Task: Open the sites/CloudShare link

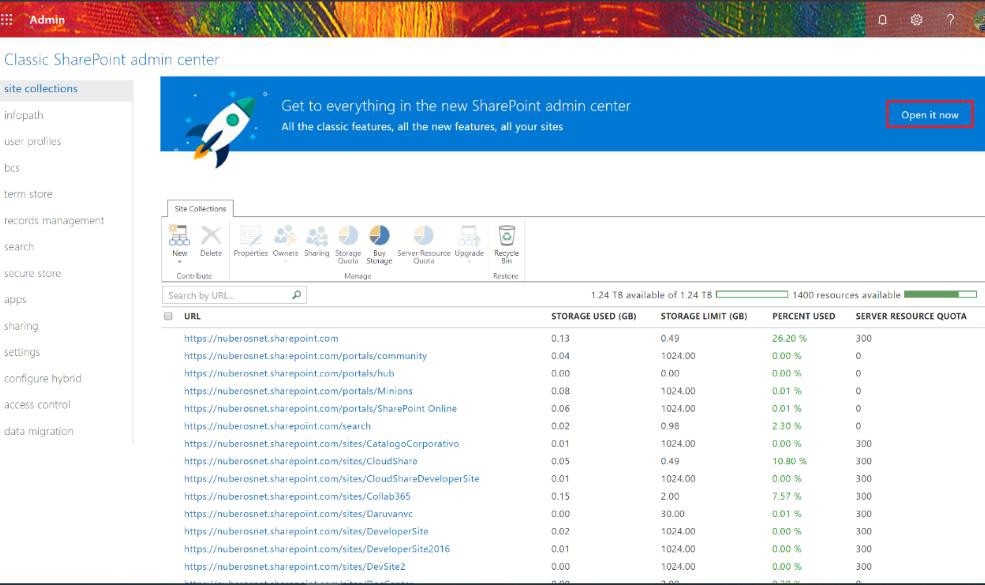Action: coord(301,461)
